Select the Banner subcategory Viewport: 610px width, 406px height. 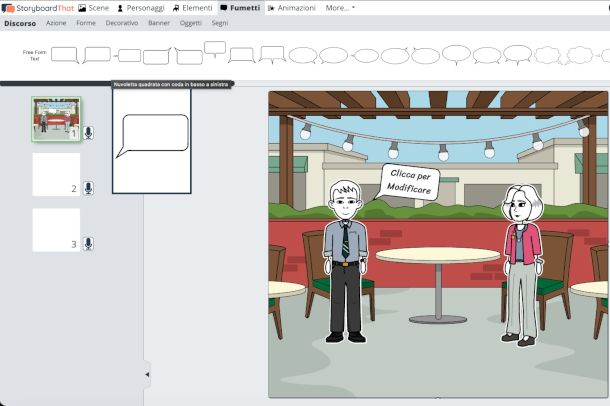159,23
